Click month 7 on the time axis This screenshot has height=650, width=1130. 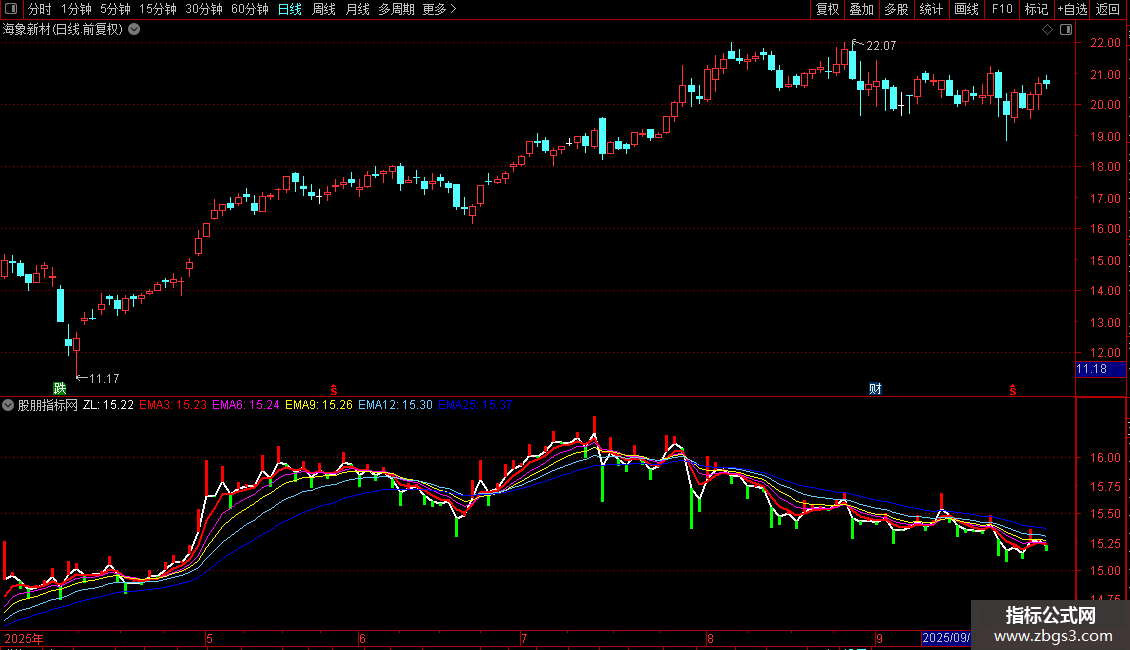[524, 638]
